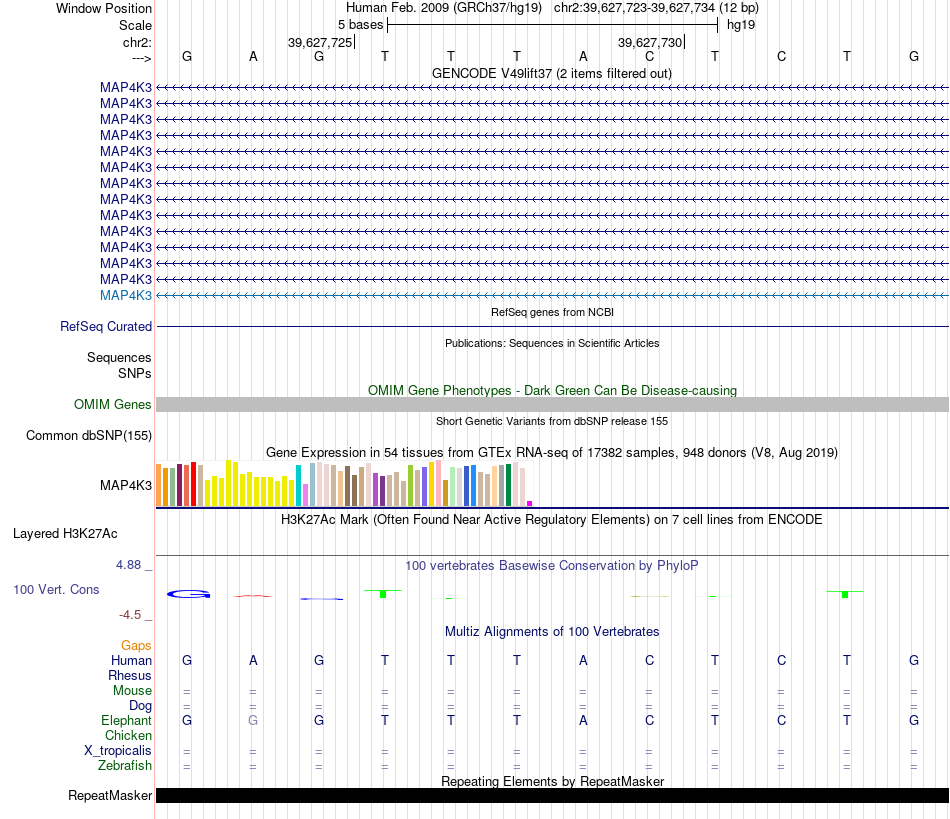Viewport: 950px width, 819px height.
Task: Select the OMIM Genes gray bar
Action: tap(552, 405)
